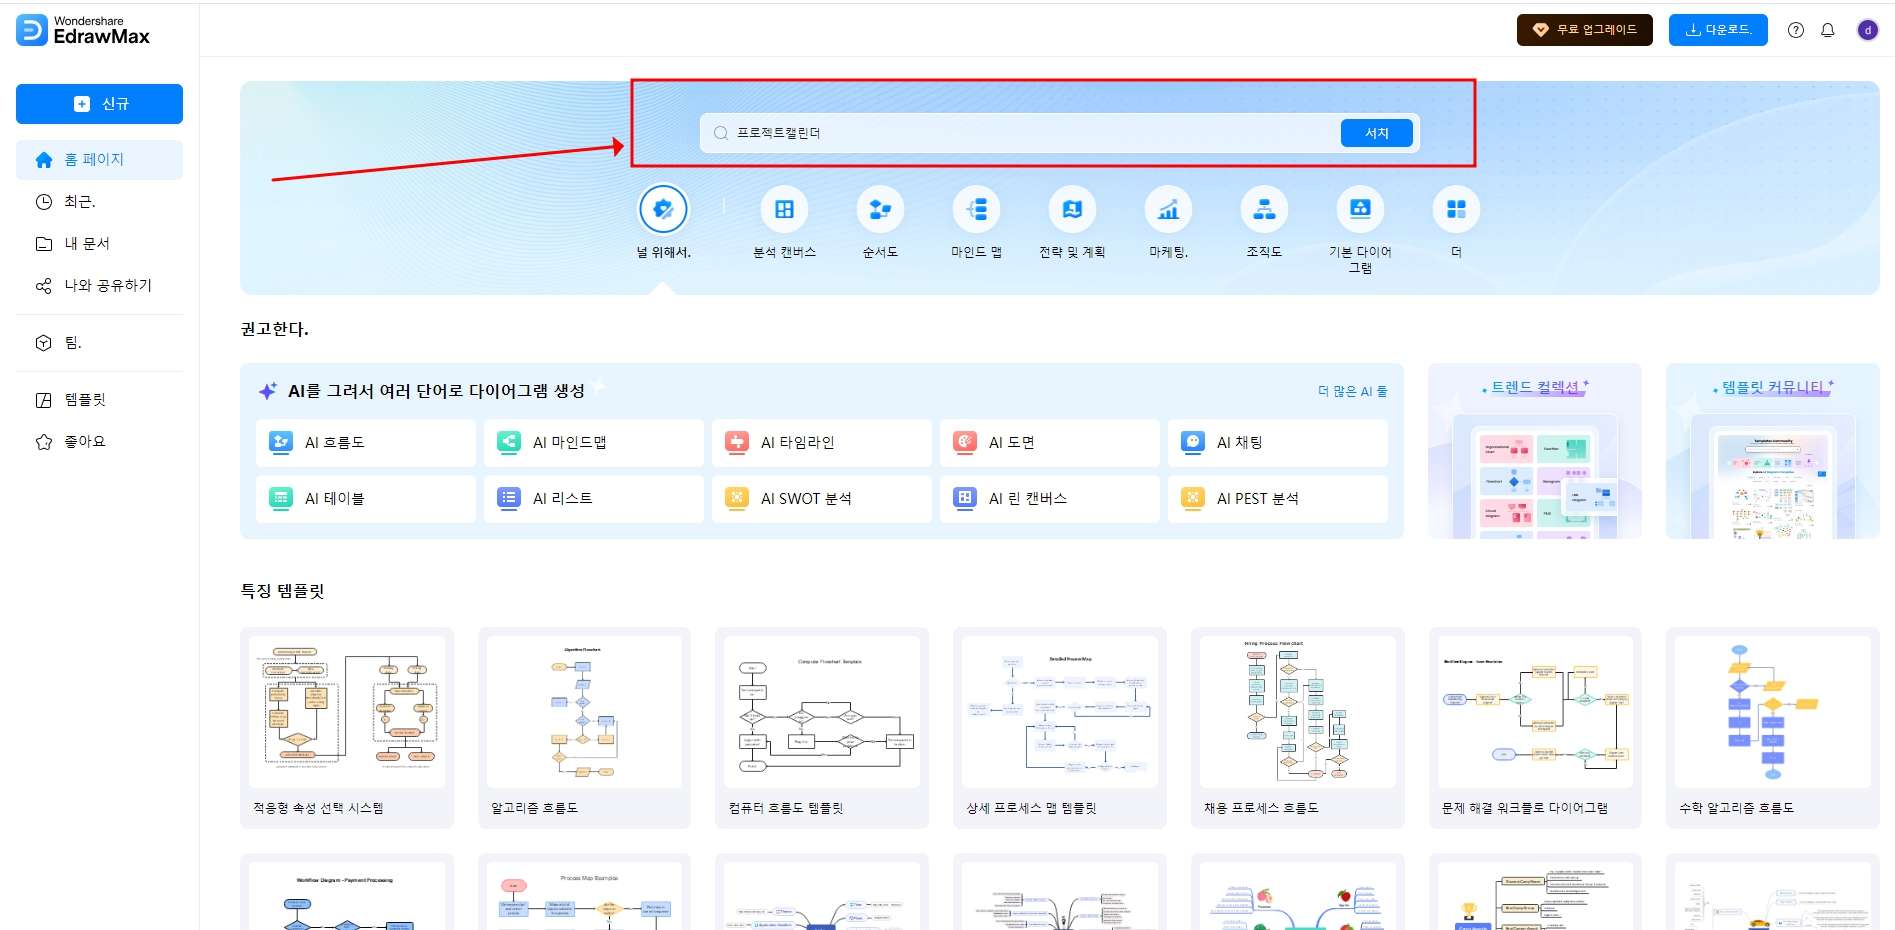Open 상세 프로세스 맵 템플릿 thumbnail
This screenshot has width=1895, height=930.
pyautogui.click(x=1060, y=712)
